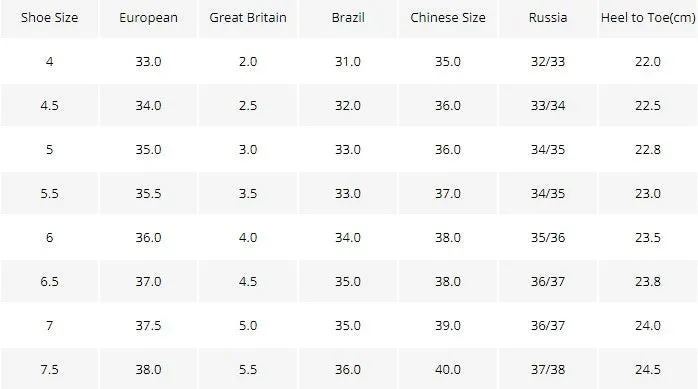Select Great Britain value 3.0
Screen dimensions: 698x389
click(248, 150)
